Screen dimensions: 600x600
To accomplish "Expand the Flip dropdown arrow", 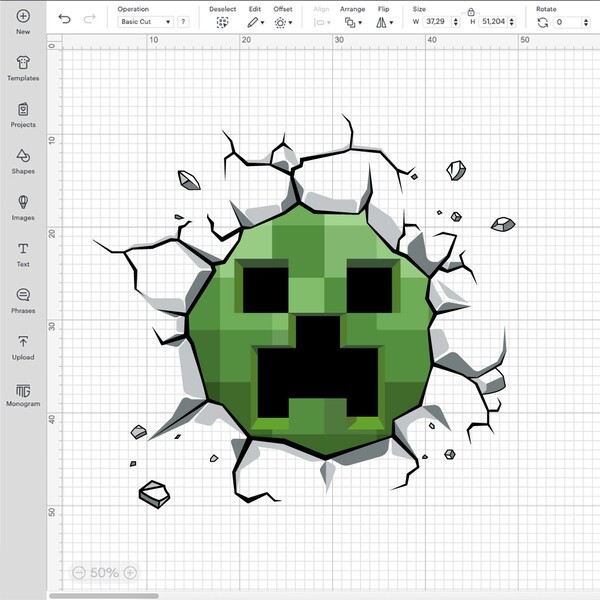I will 391,23.
